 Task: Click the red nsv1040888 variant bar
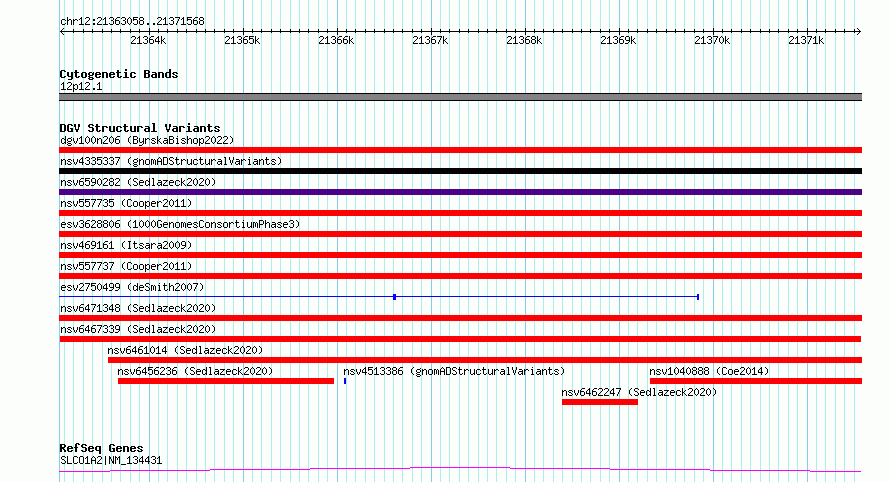point(756,381)
